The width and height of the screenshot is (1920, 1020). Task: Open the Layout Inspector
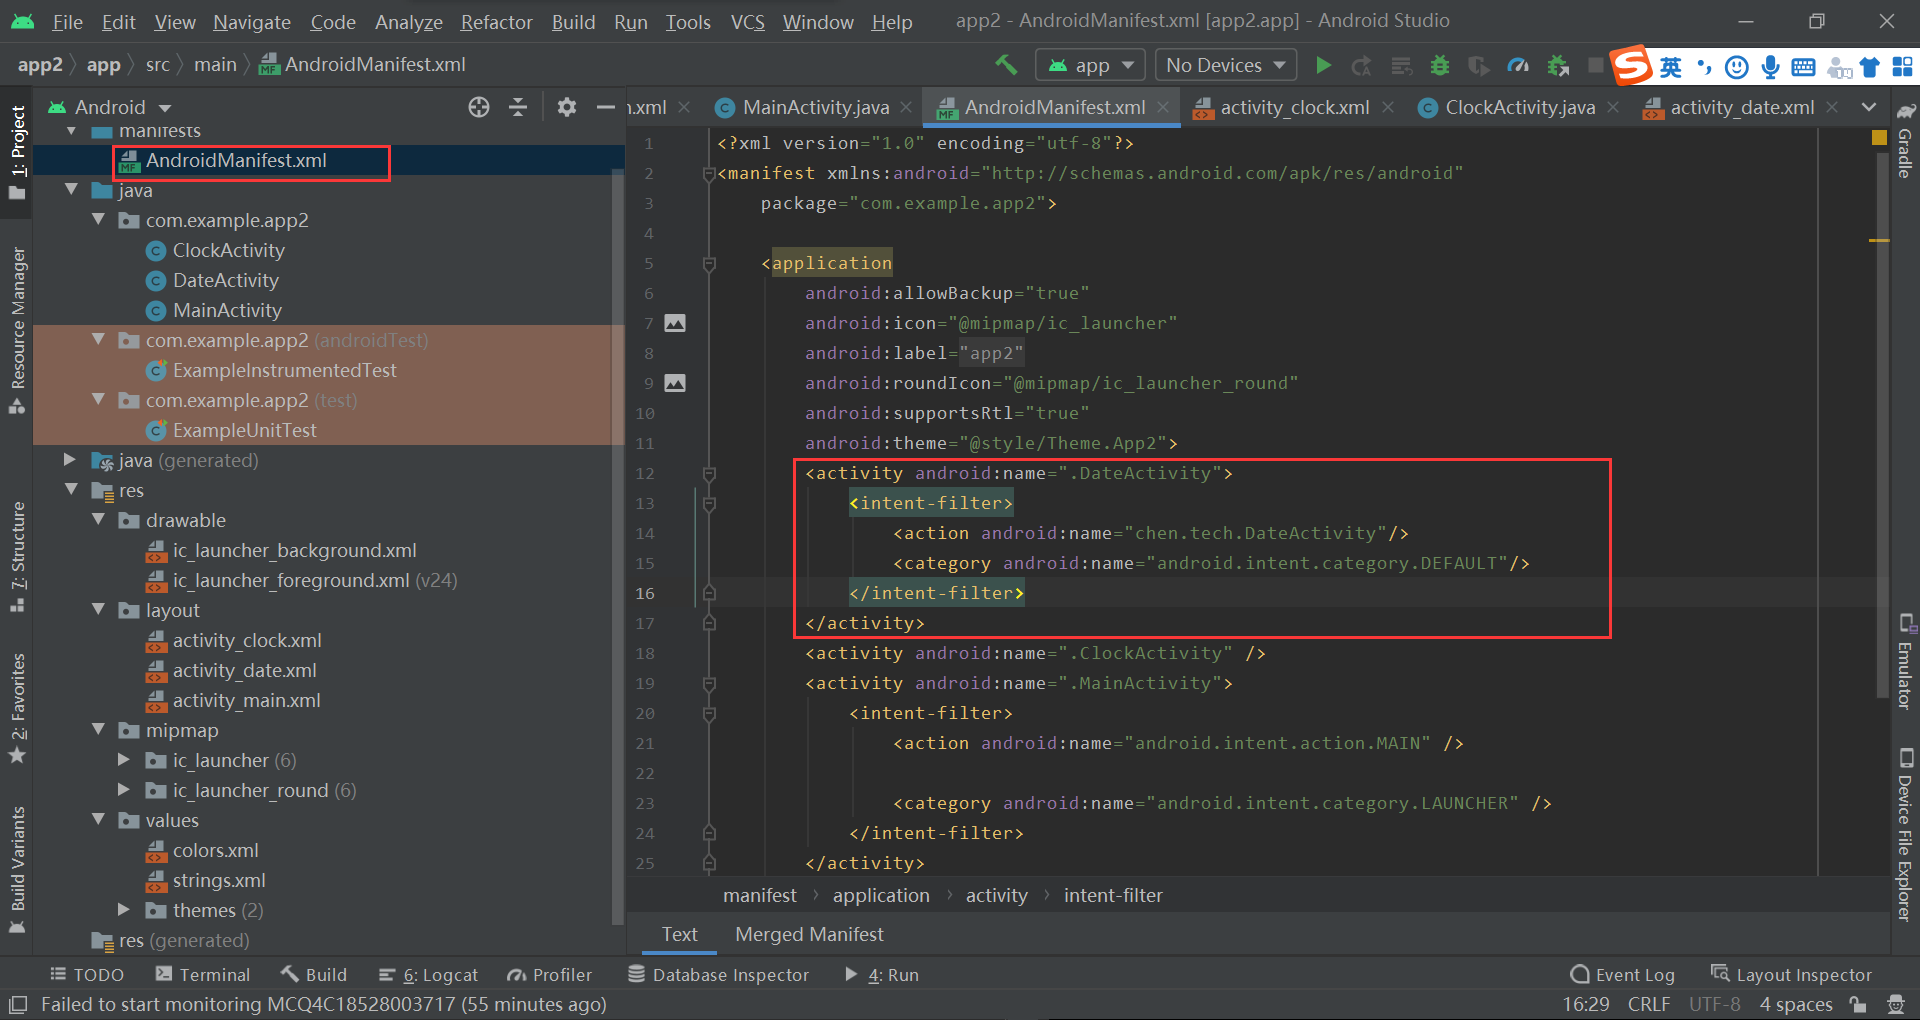pos(1791,975)
